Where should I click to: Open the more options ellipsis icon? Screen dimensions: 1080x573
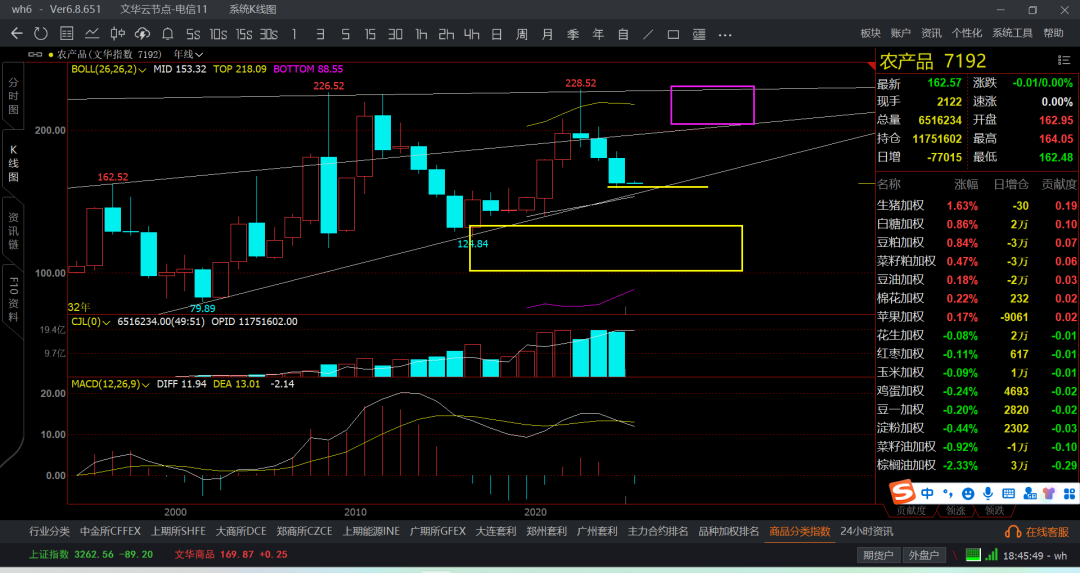[725, 34]
